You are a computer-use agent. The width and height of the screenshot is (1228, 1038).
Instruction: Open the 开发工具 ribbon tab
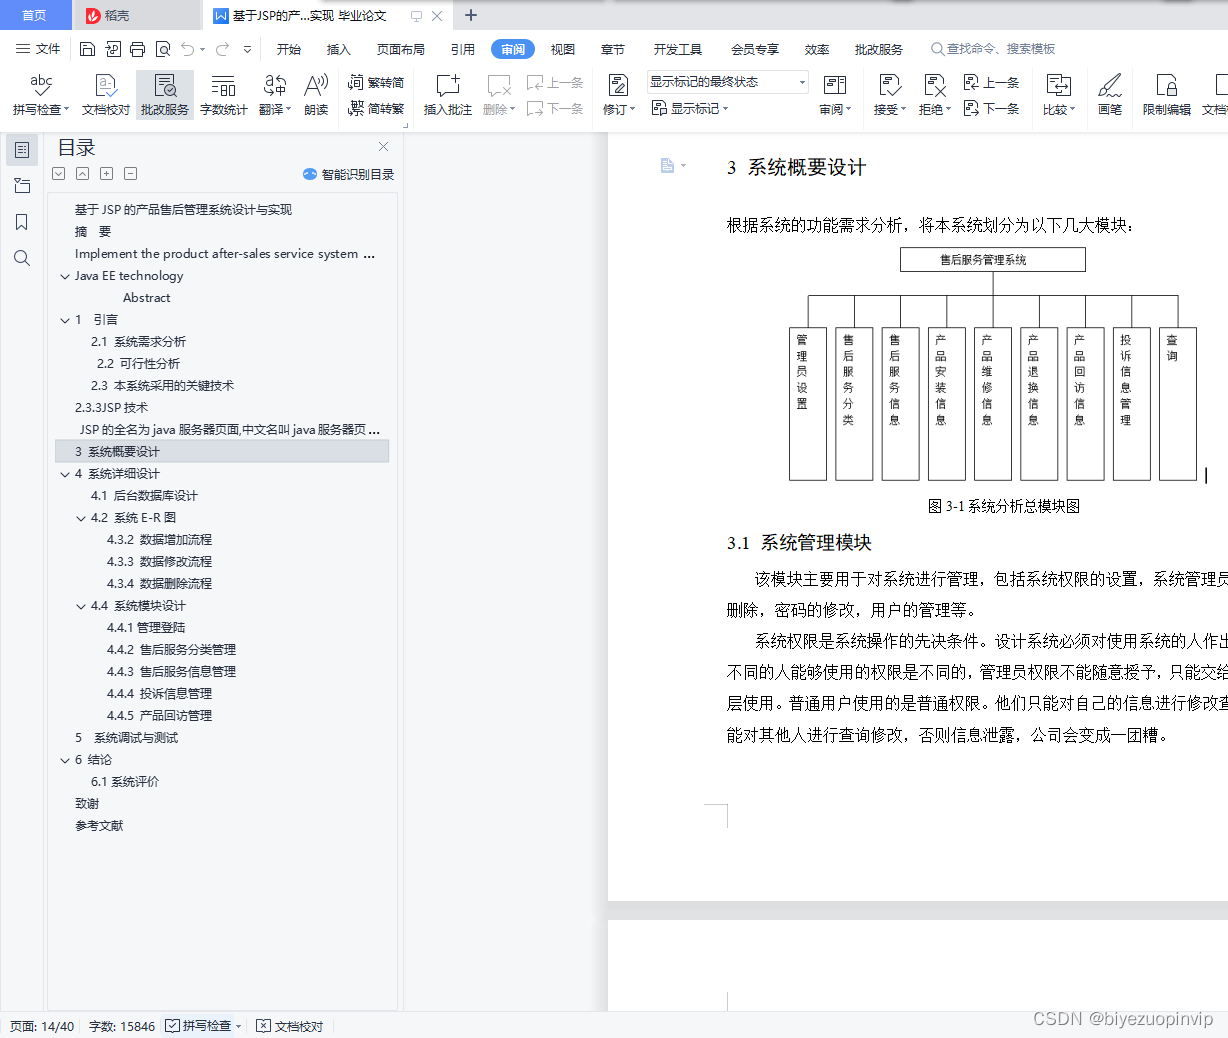pyautogui.click(x=678, y=49)
